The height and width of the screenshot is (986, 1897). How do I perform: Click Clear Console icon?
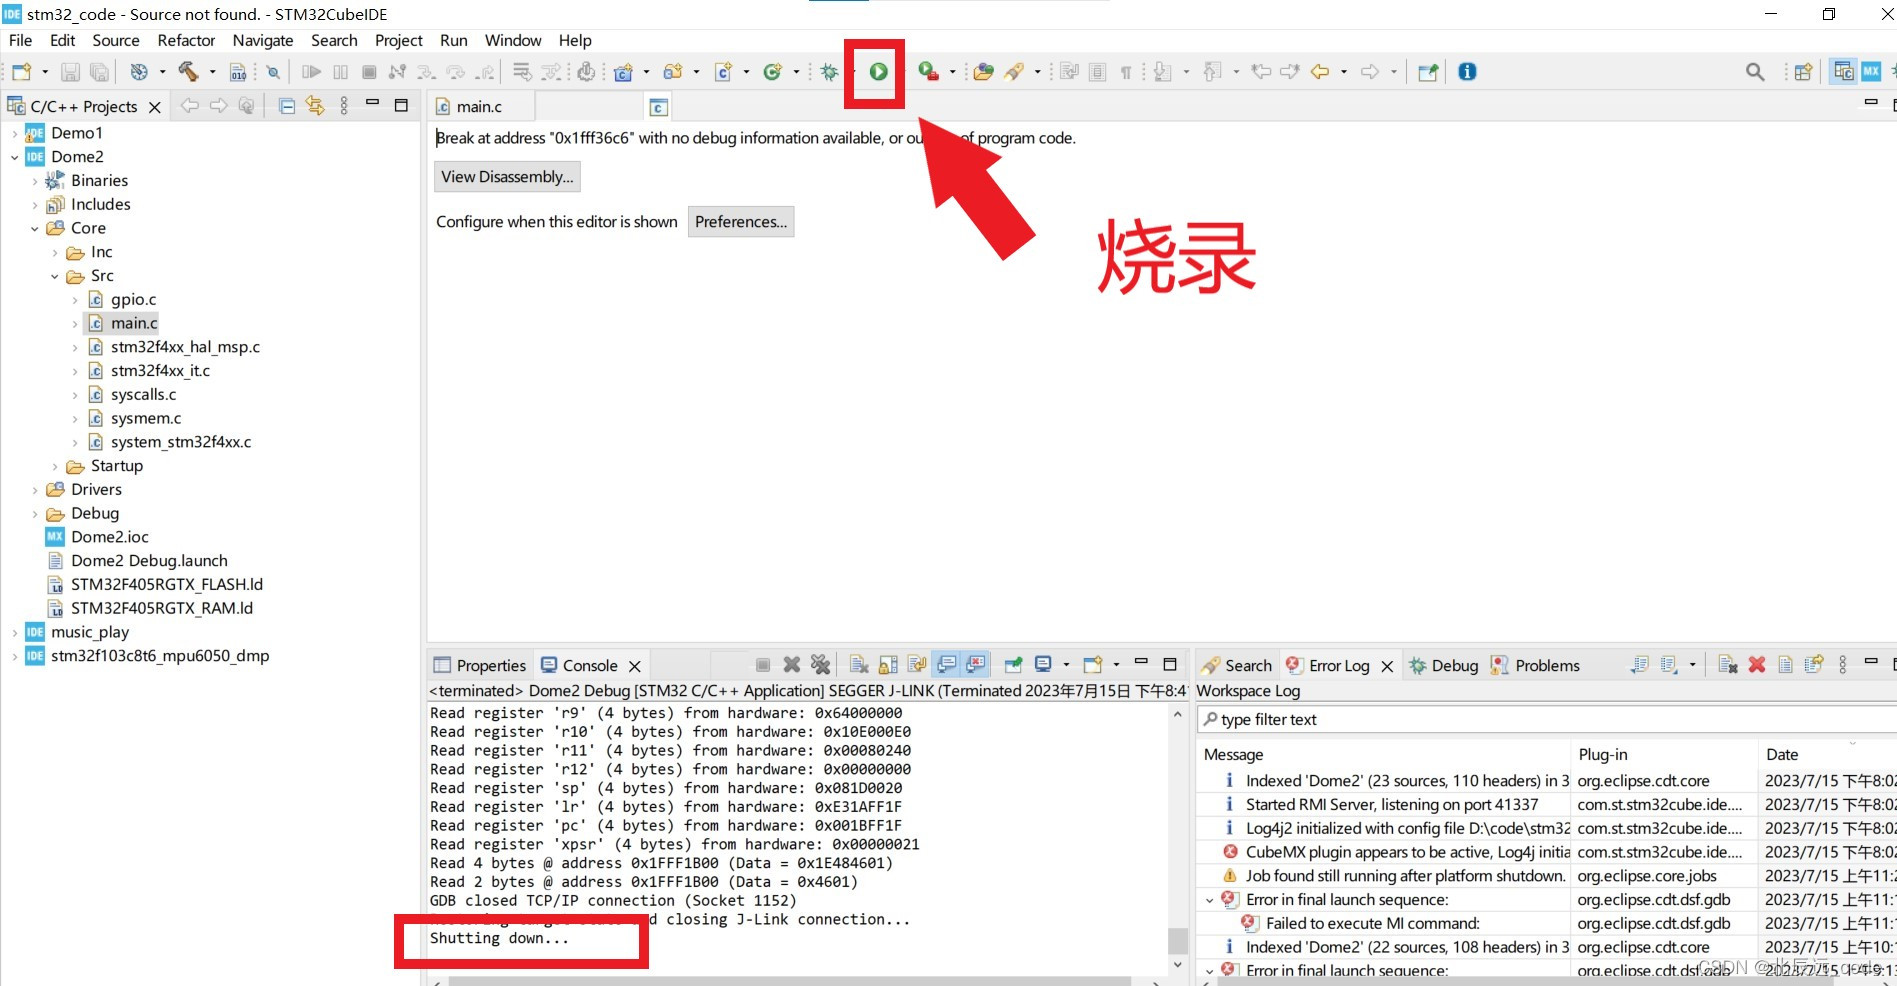pyautogui.click(x=859, y=665)
